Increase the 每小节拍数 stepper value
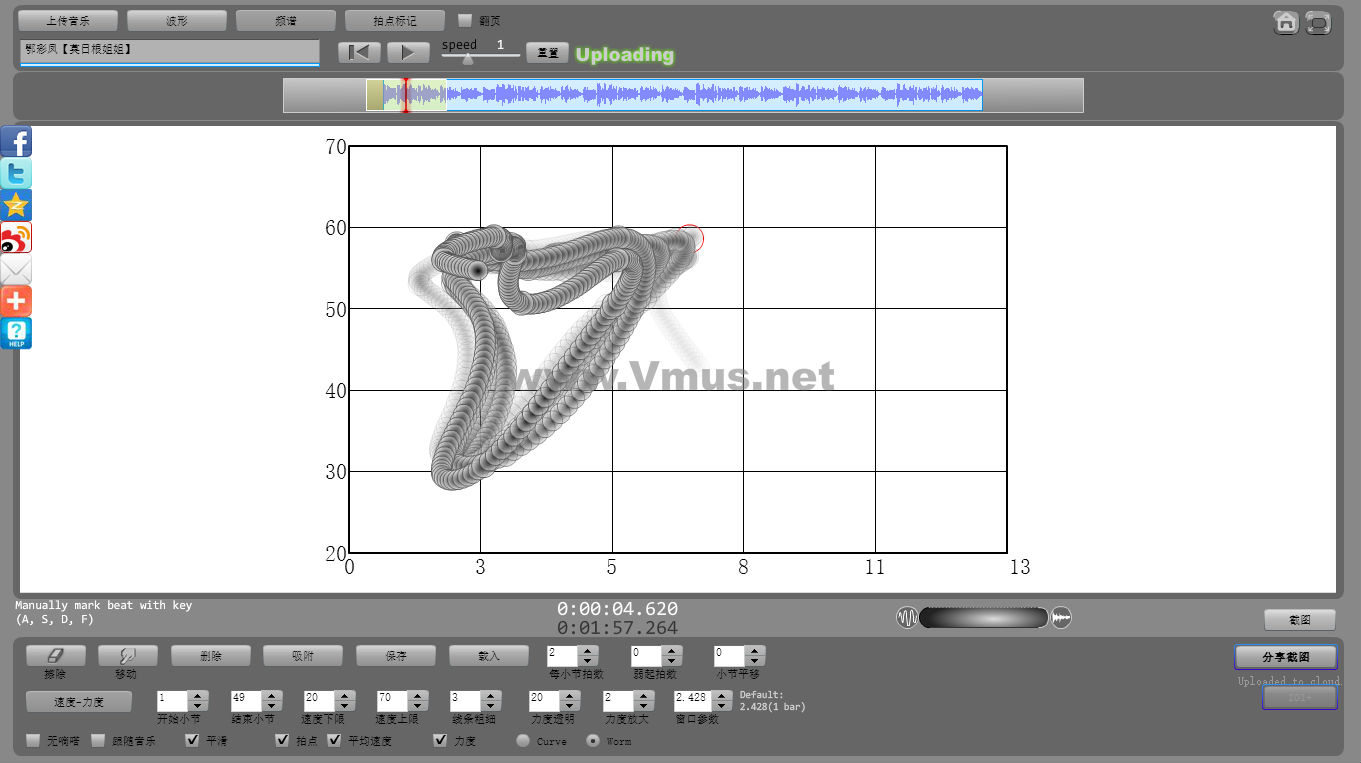This screenshot has height=763, width=1361. (589, 650)
